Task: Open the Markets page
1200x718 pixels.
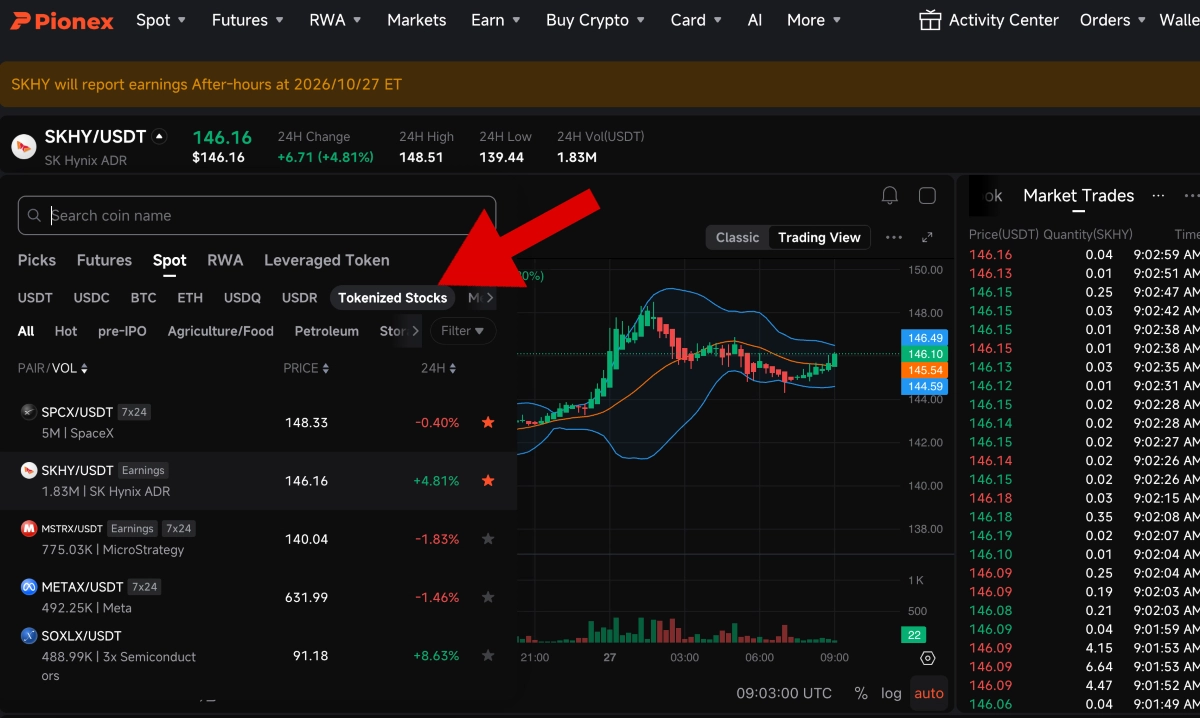Action: (x=417, y=20)
